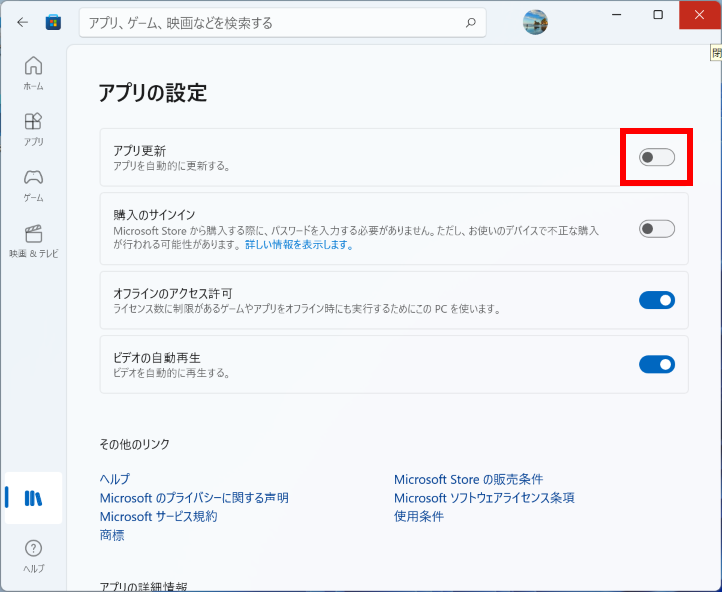Screen dimensions: 722x592
Task: Open ゲーム in the sidebar
Action: pyautogui.click(x=34, y=186)
